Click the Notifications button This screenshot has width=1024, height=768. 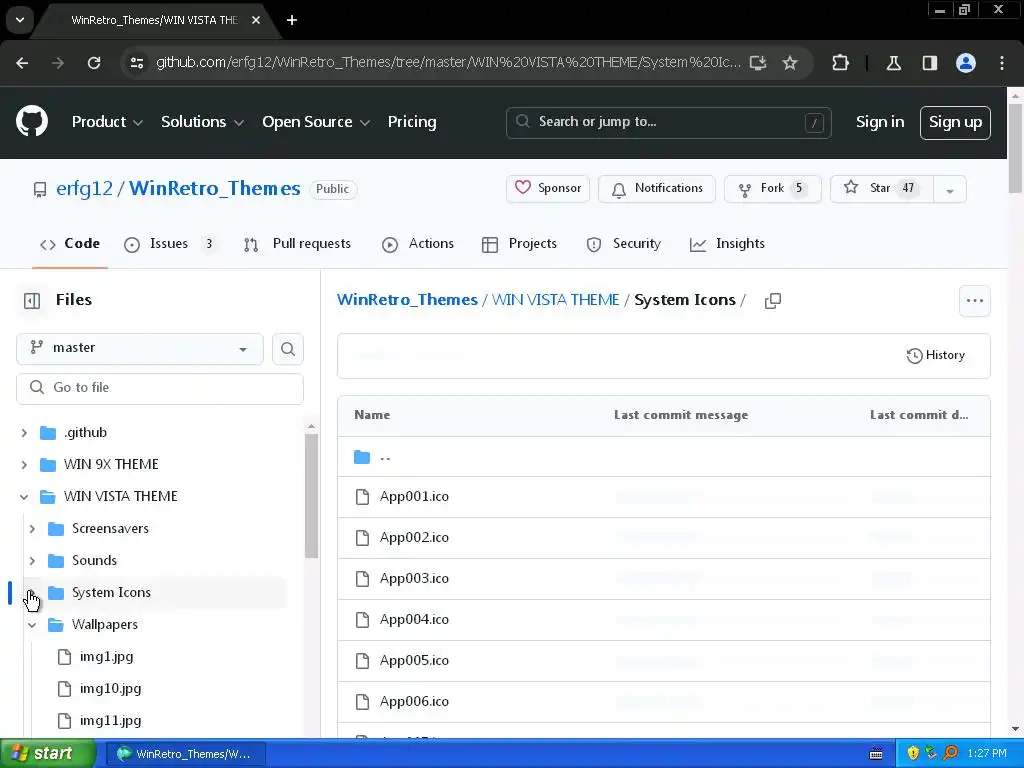(657, 188)
